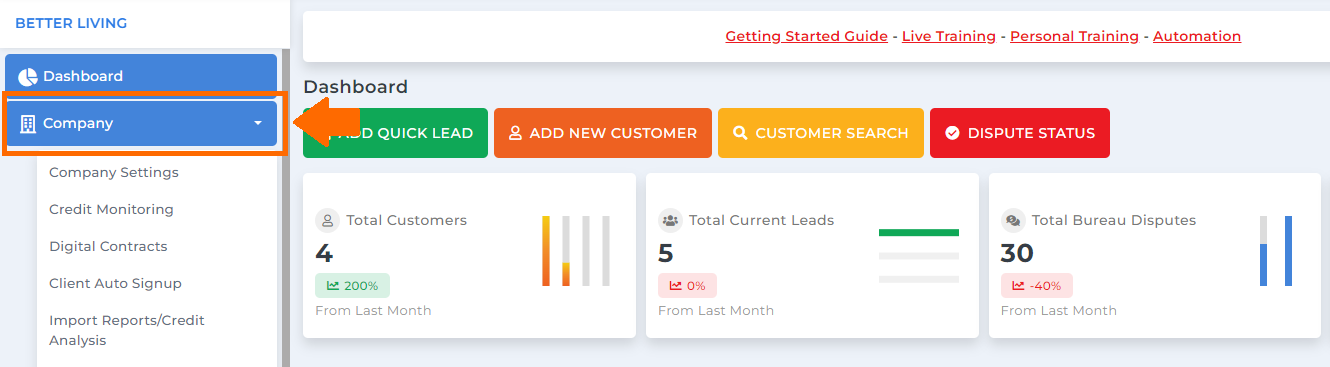1330x367 pixels.
Task: Click the Dashboard pie chart icon
Action: coord(28,77)
